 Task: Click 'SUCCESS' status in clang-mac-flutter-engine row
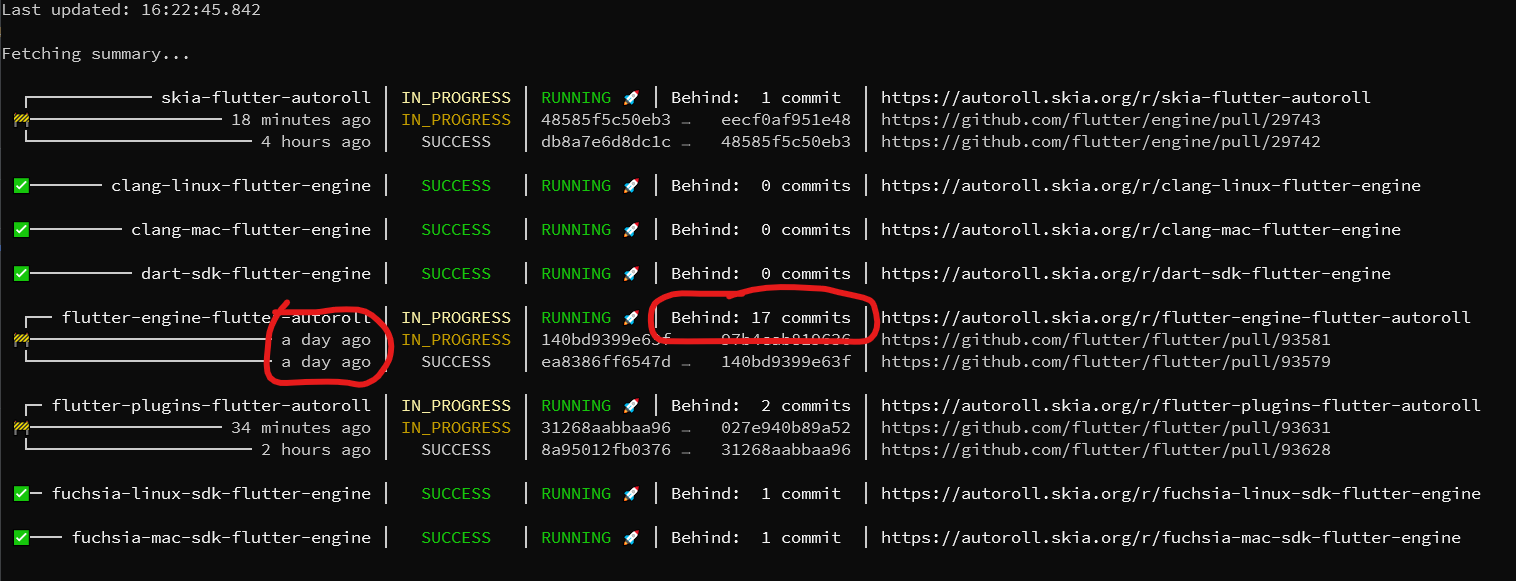pyautogui.click(x=456, y=230)
